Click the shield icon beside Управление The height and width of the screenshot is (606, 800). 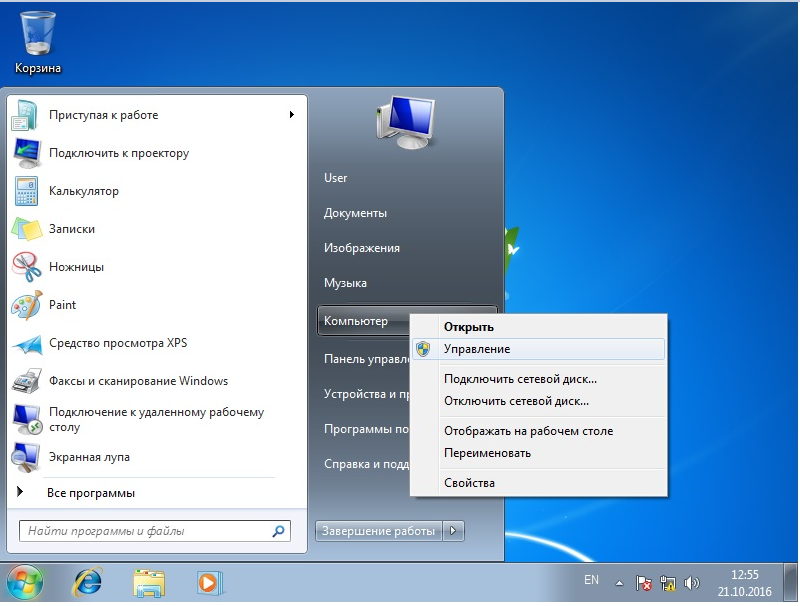click(423, 349)
